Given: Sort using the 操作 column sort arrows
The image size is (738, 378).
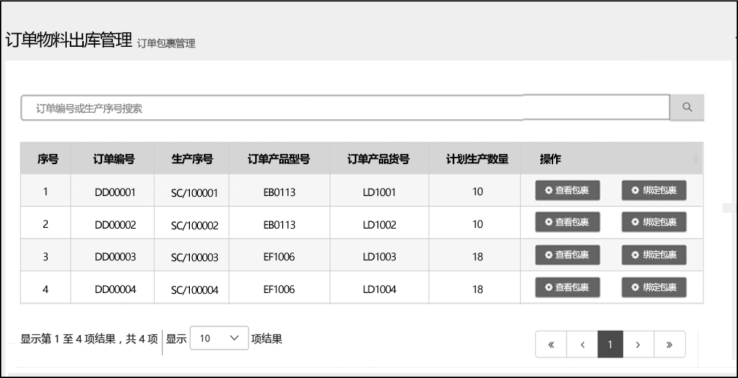Looking at the screenshot, I should pos(696,159).
